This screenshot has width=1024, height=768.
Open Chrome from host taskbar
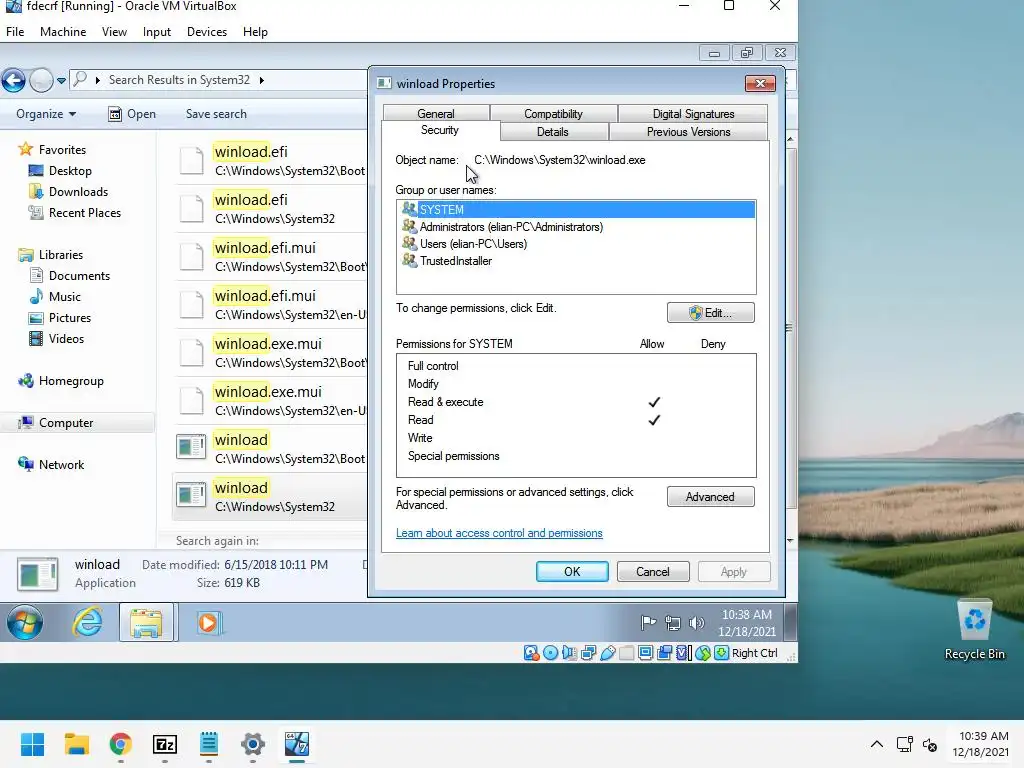pos(120,744)
